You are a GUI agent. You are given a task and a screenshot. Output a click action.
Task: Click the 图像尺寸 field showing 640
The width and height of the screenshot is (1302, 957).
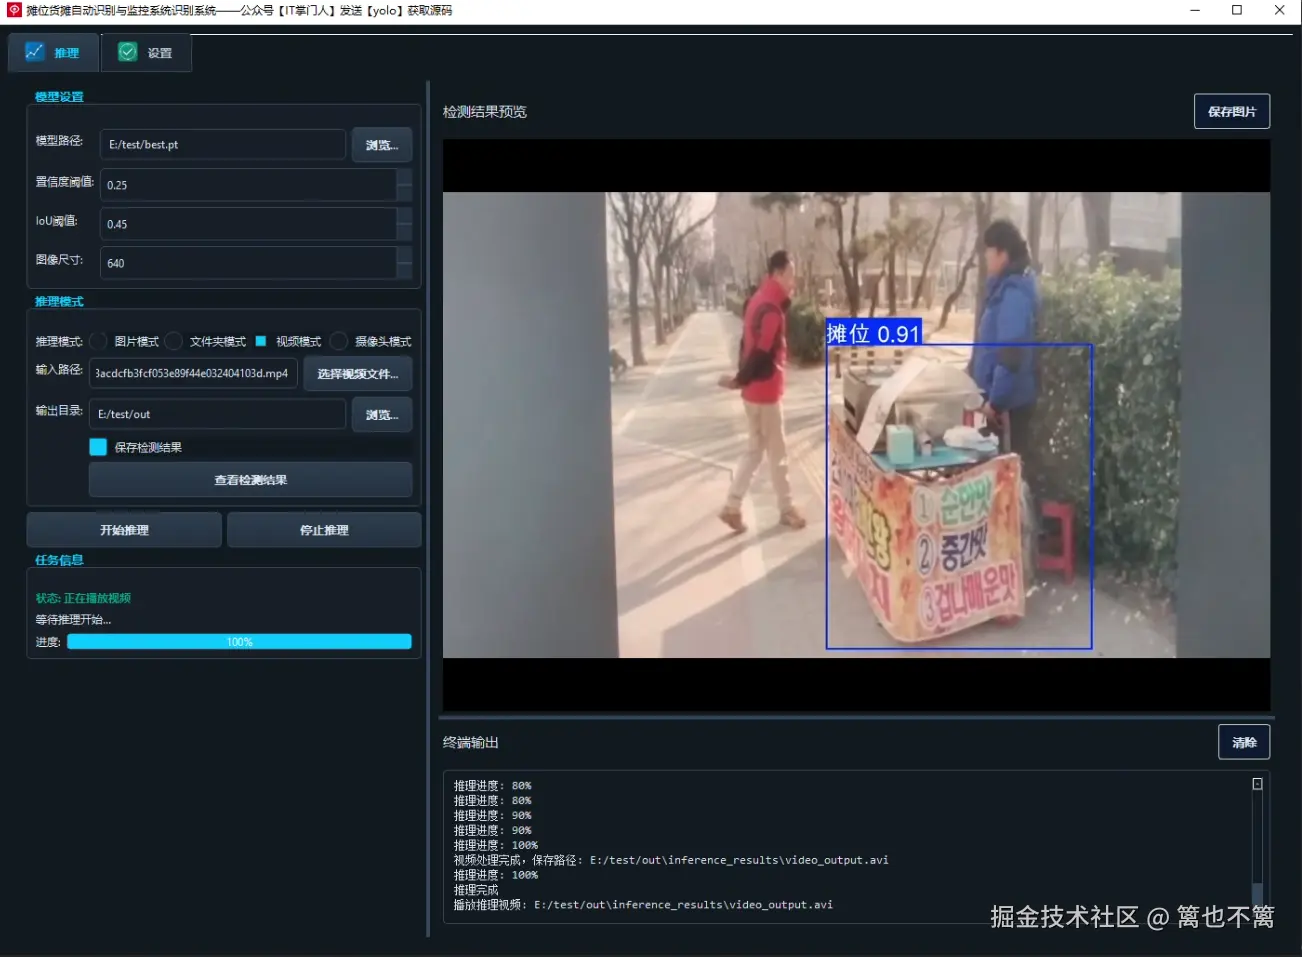248,263
